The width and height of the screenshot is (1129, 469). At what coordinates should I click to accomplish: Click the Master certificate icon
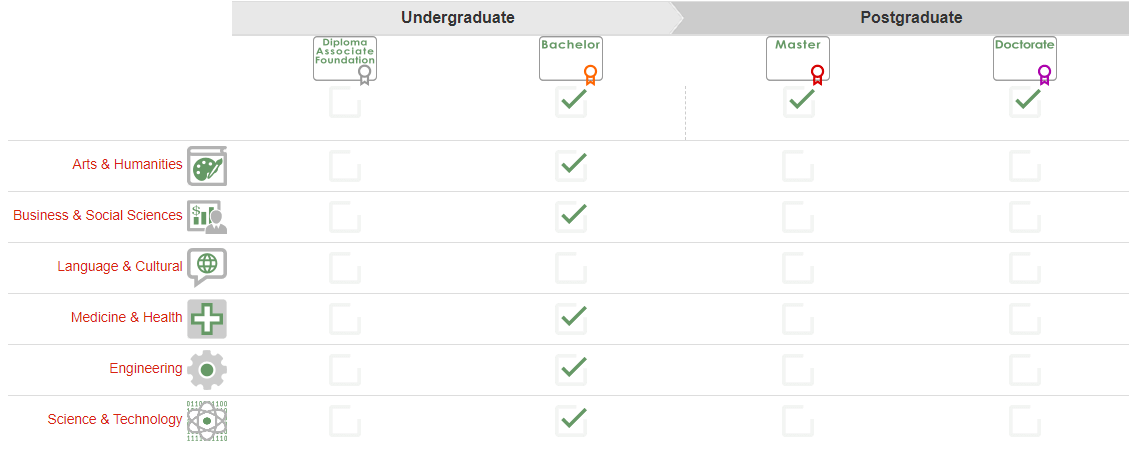point(798,61)
